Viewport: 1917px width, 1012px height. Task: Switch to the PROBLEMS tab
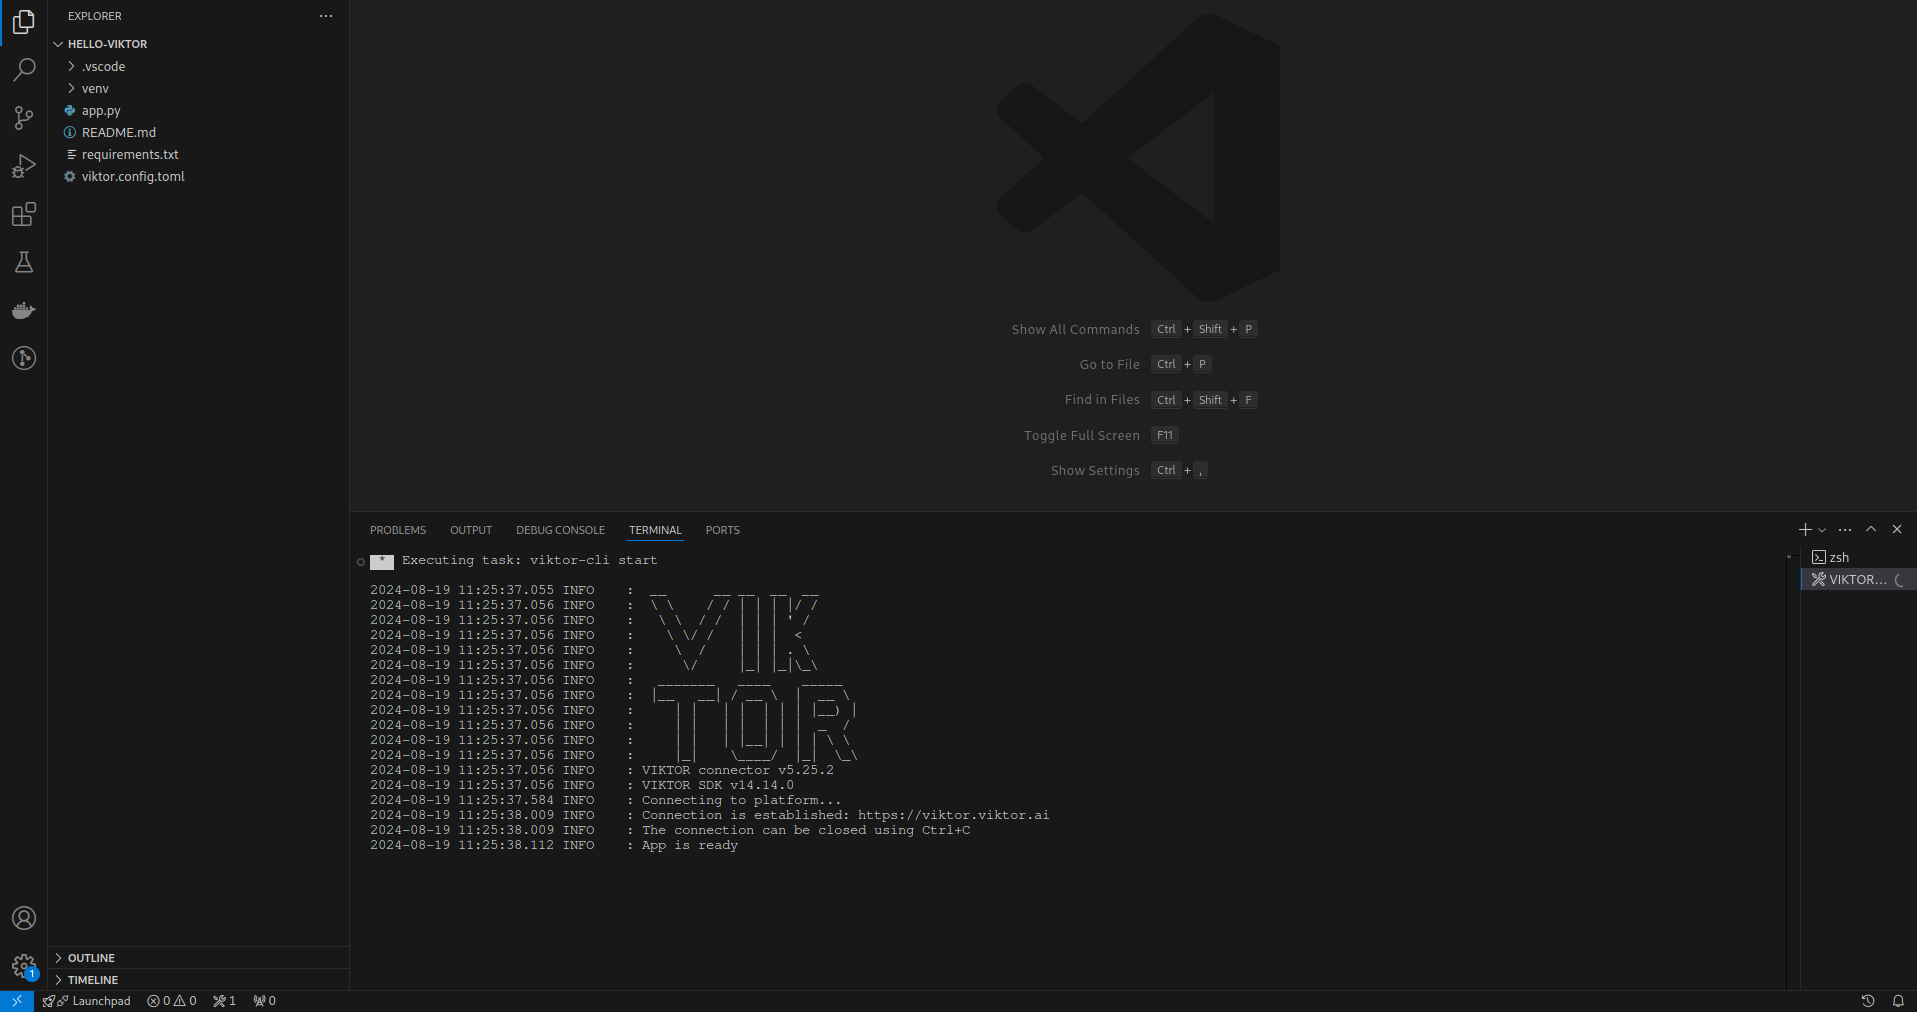[398, 530]
